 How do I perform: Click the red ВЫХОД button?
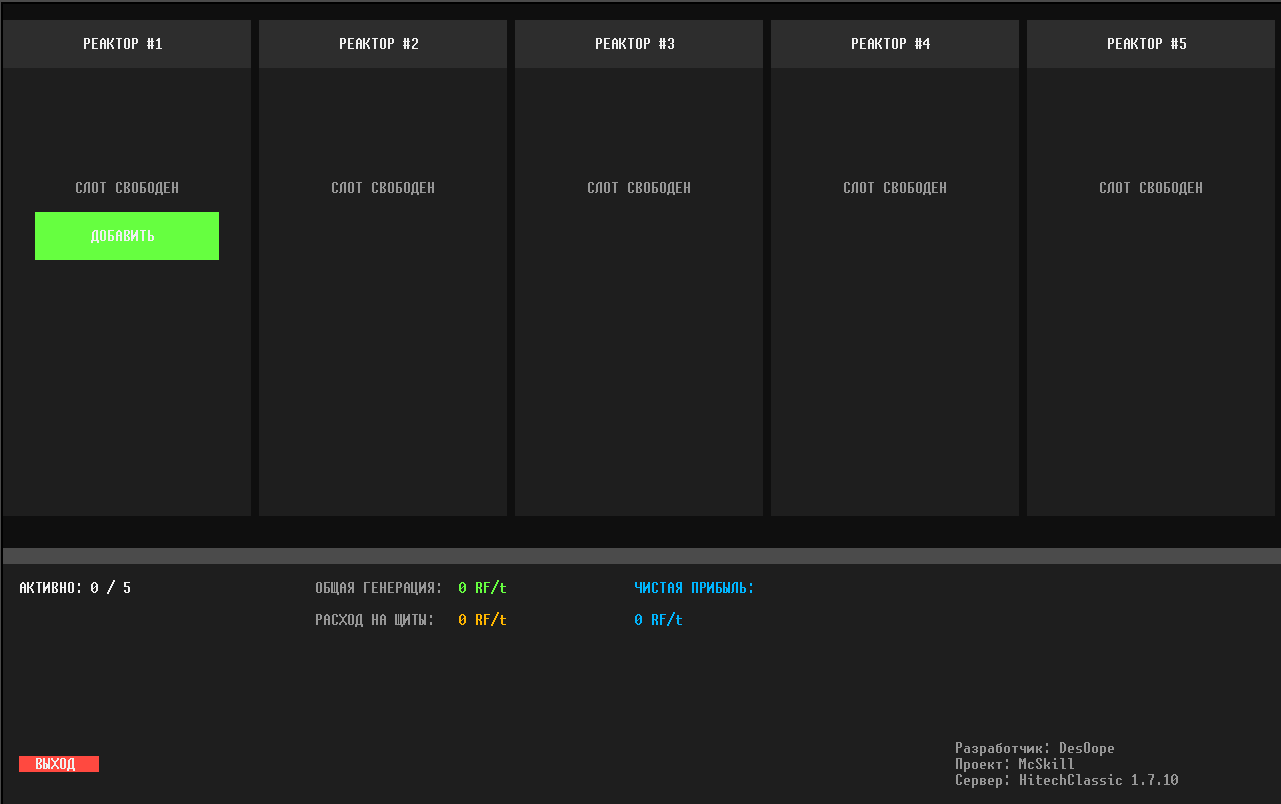pos(59,764)
